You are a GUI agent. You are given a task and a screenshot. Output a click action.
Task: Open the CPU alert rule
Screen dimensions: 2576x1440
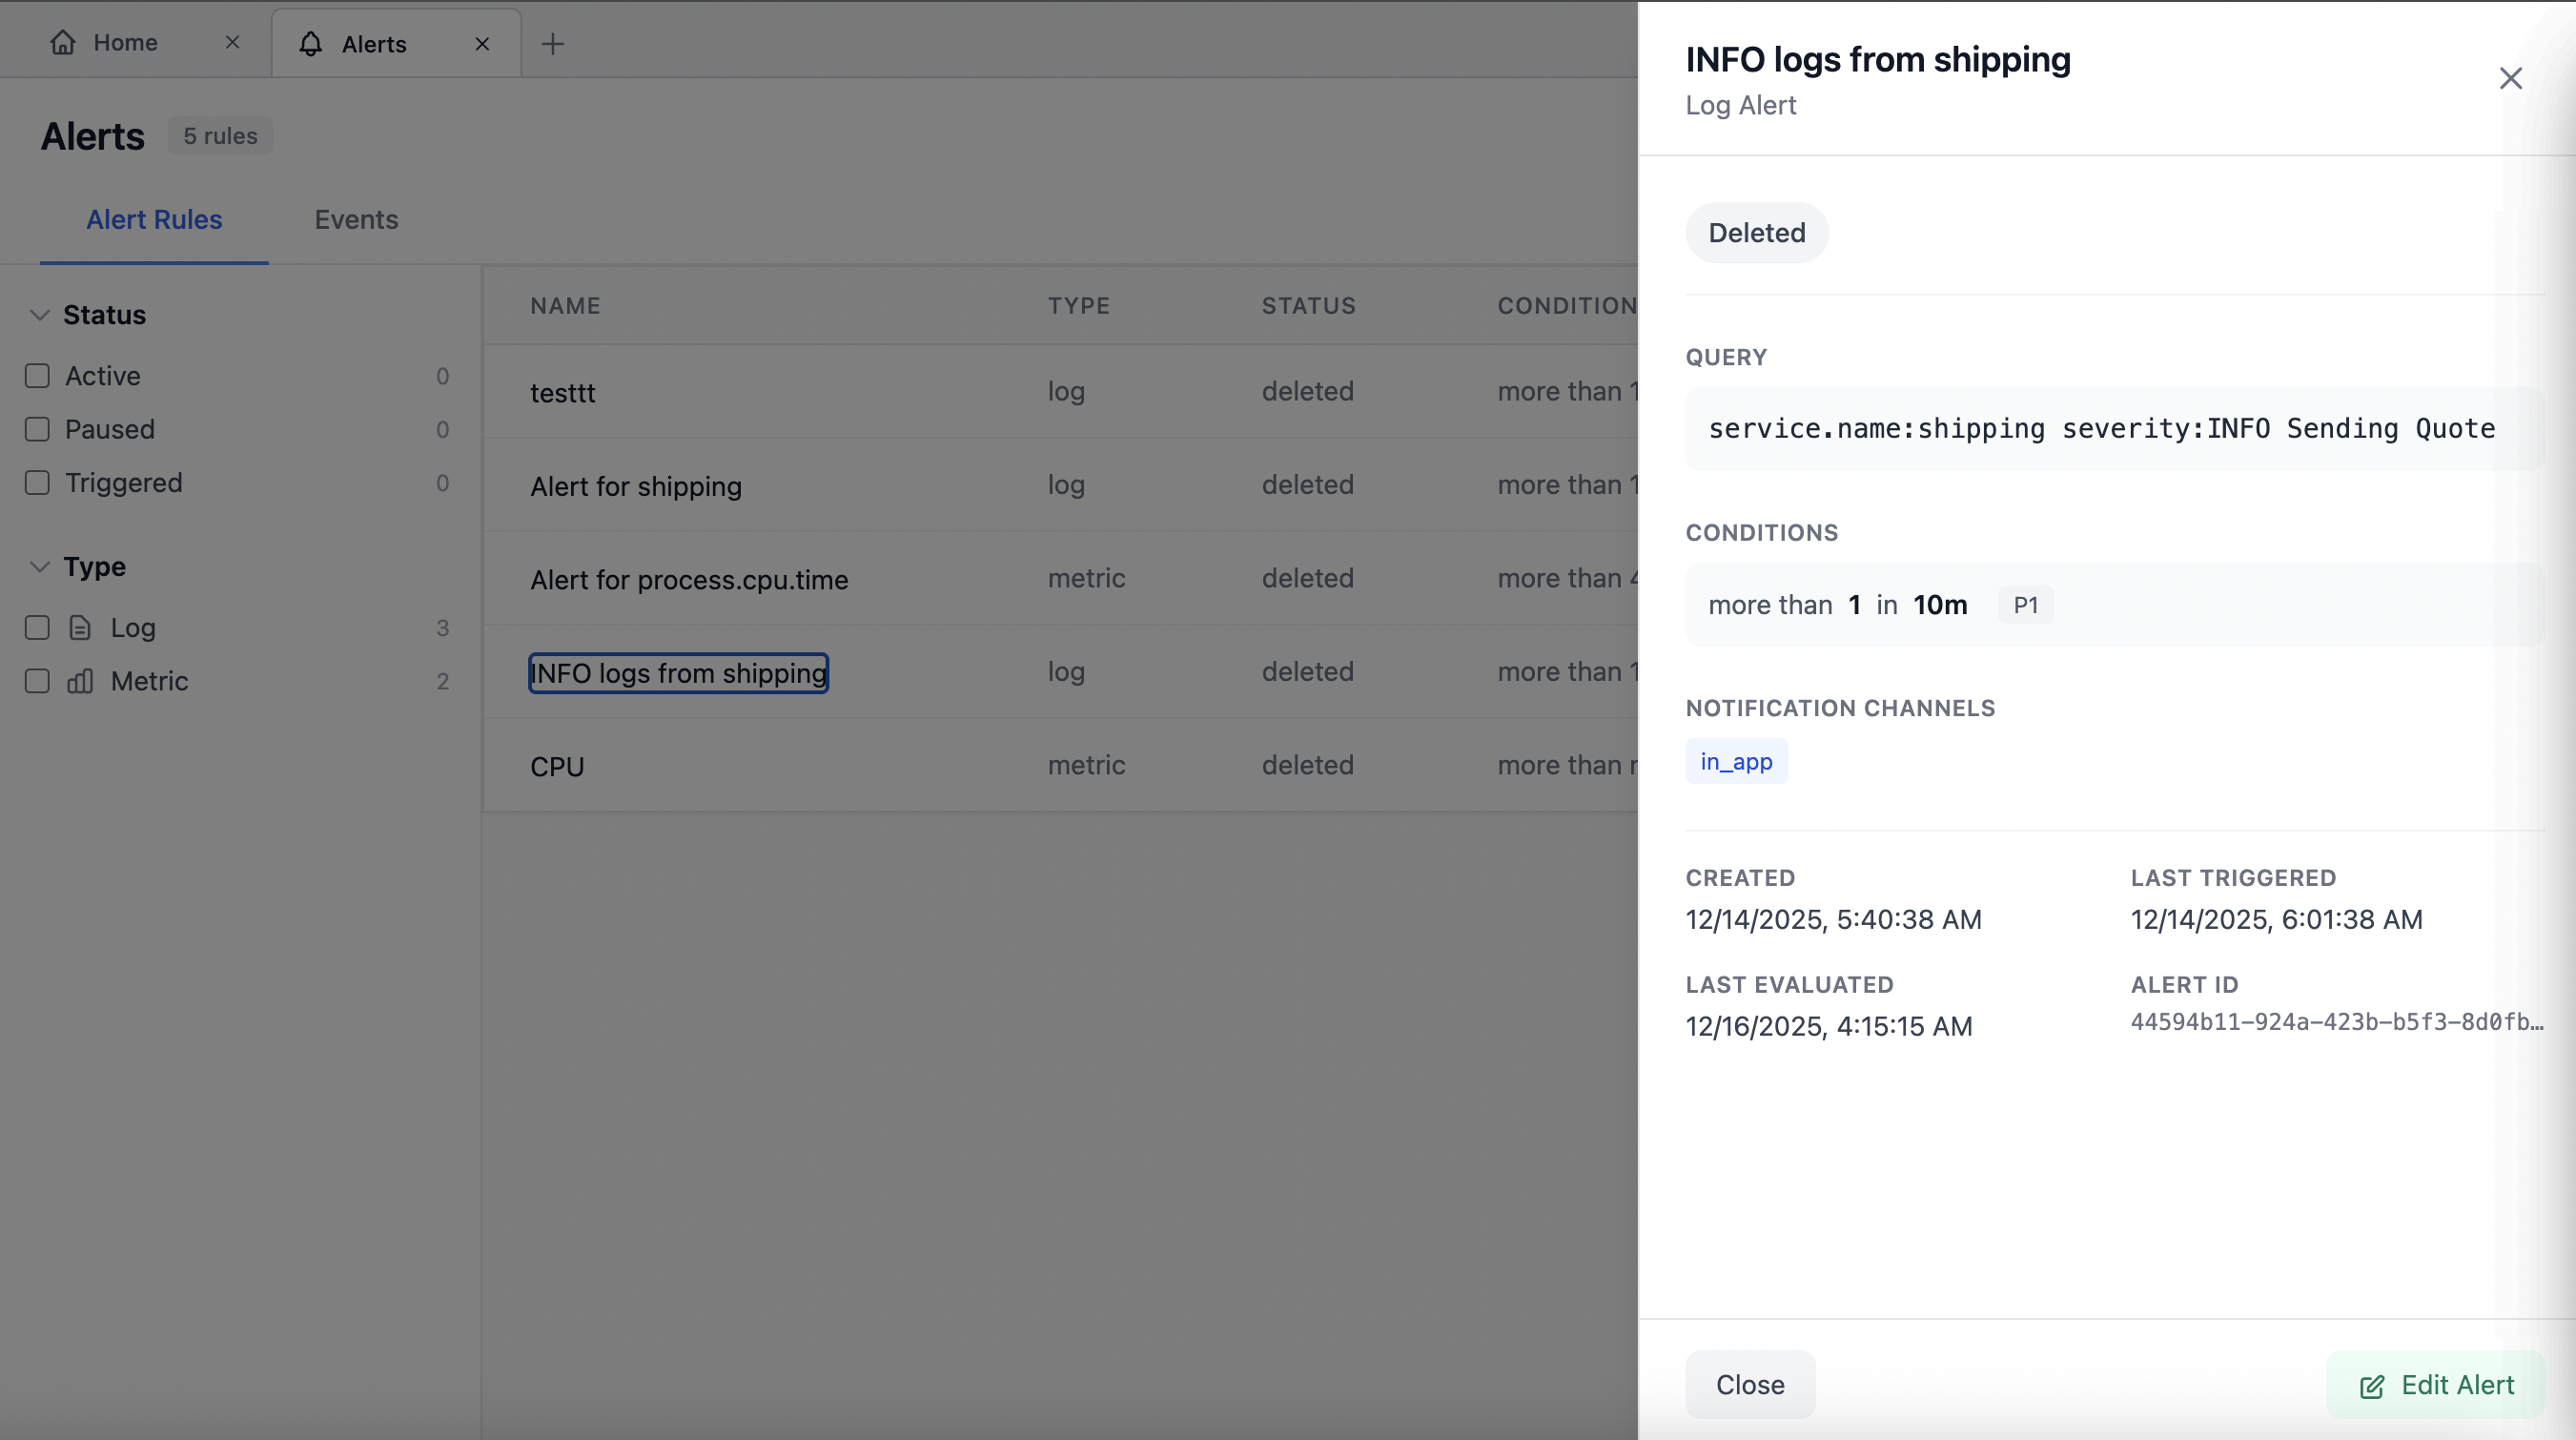coord(557,767)
